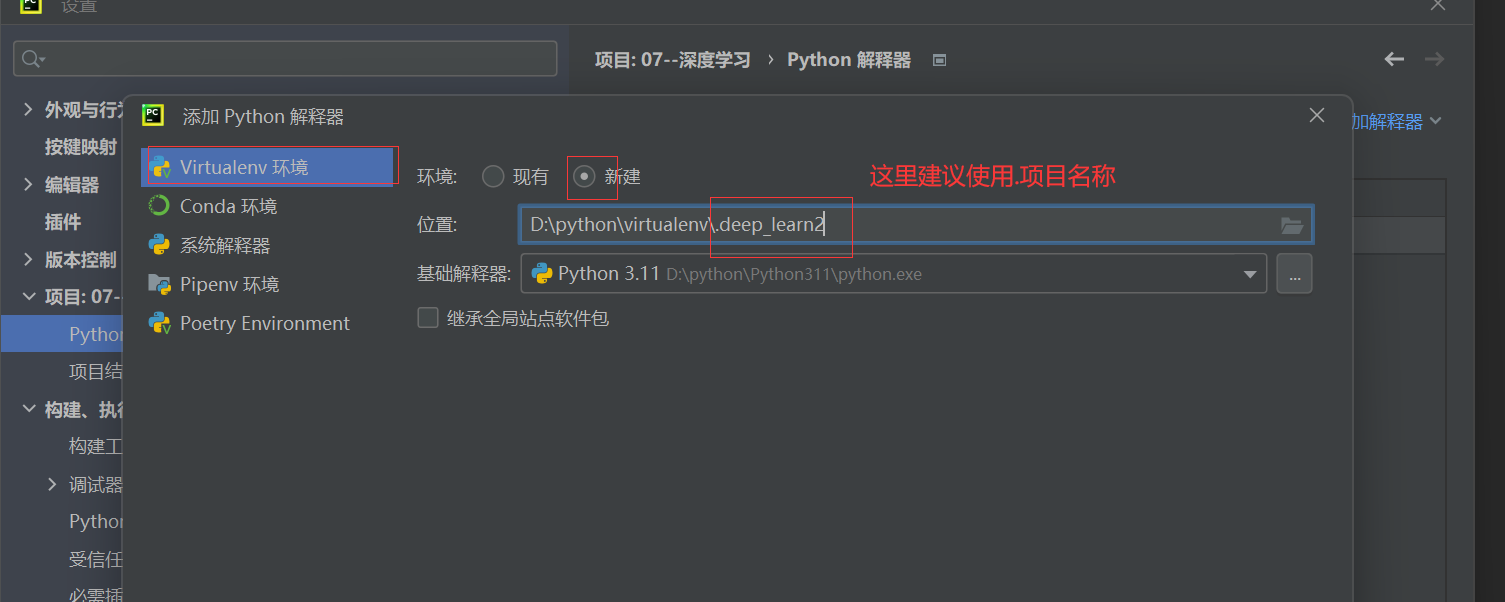Image resolution: width=1505 pixels, height=602 pixels.
Task: Click the icon after Python 解释器 breadcrumb
Action: [x=939, y=60]
